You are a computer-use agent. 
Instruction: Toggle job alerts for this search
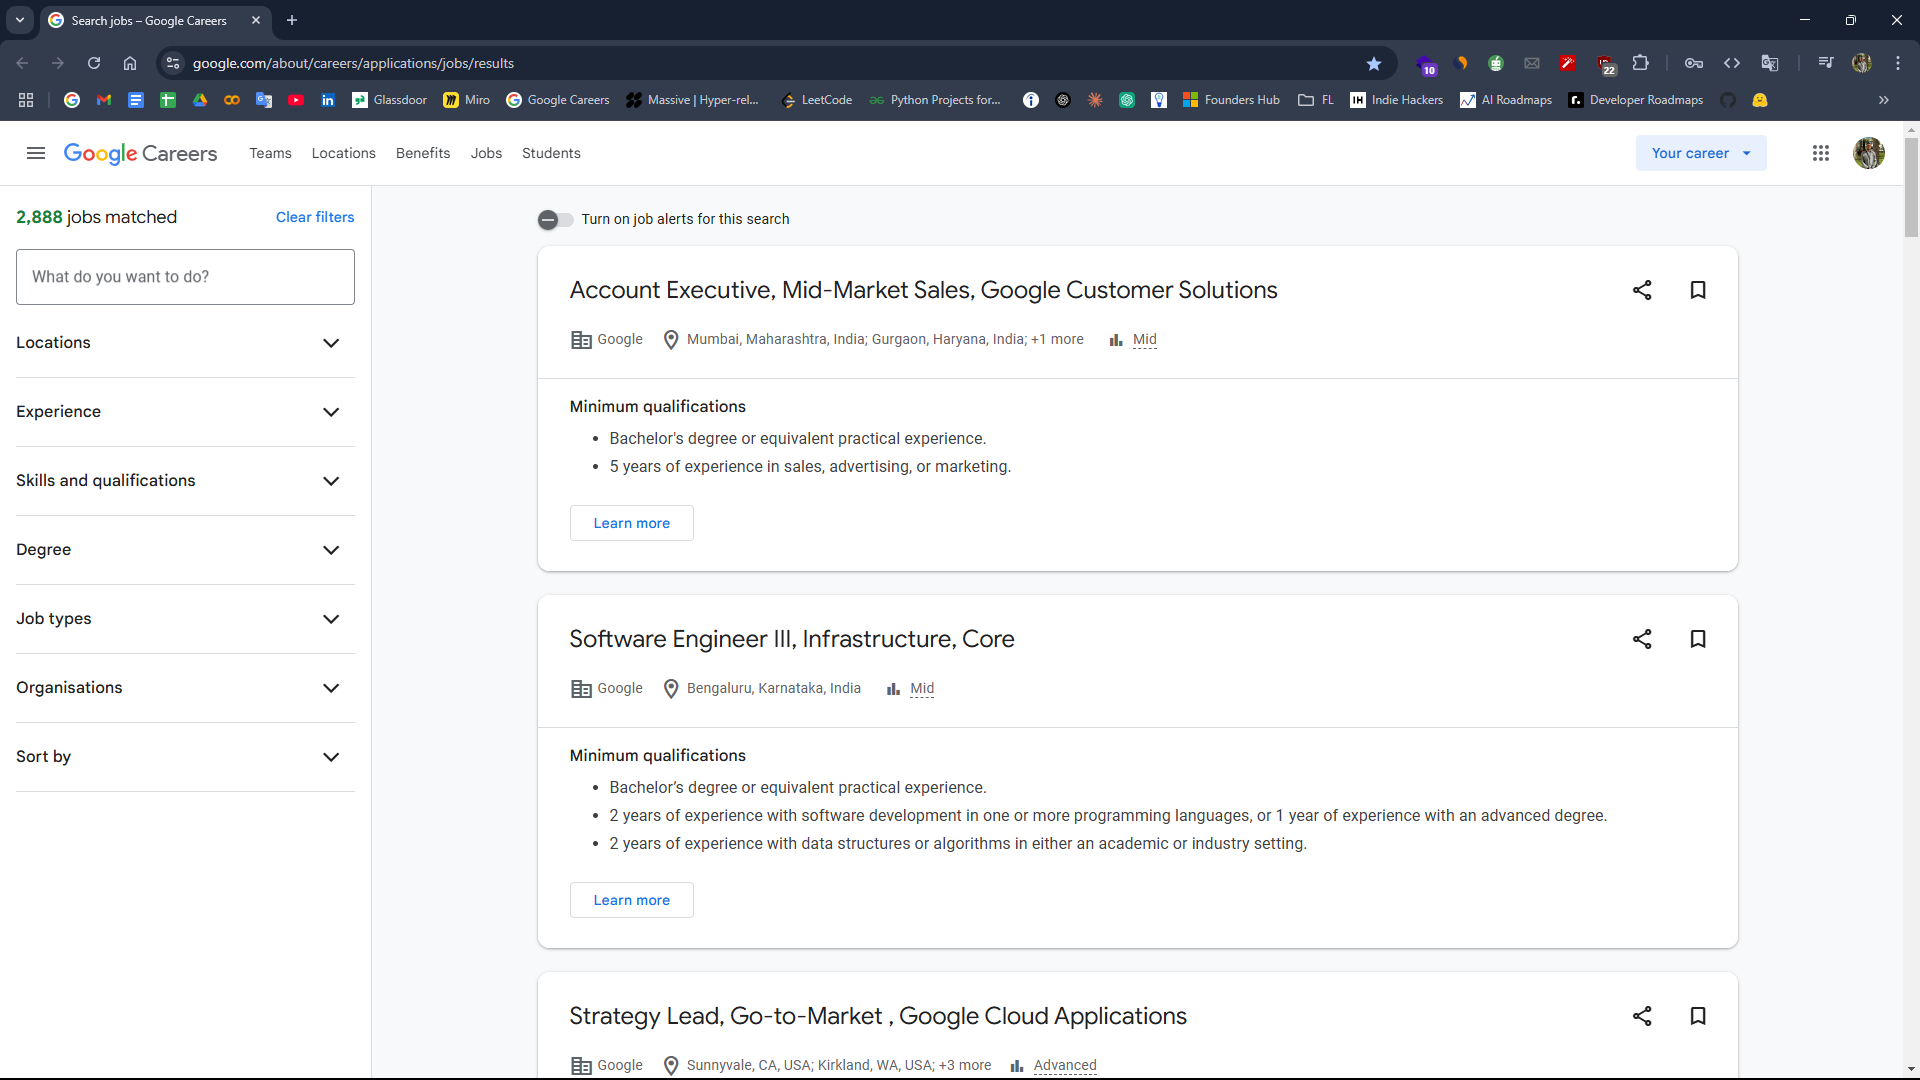click(555, 220)
